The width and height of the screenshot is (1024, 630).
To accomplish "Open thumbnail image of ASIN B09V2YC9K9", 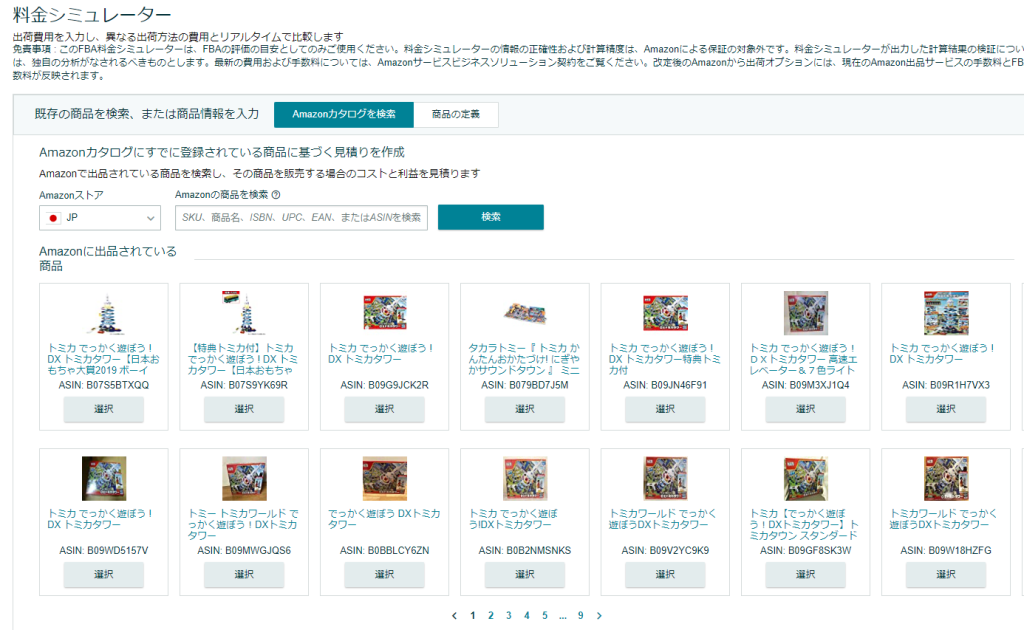I will click(x=665, y=479).
